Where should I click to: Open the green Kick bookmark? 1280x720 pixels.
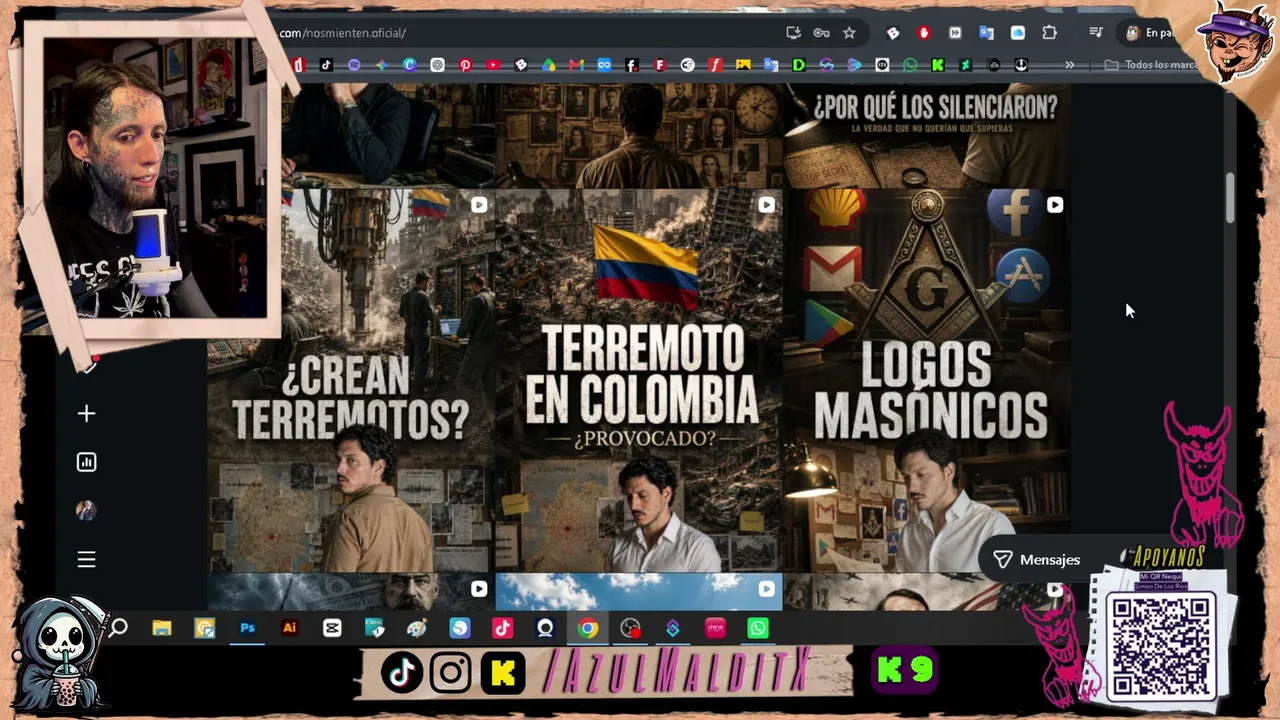937,65
